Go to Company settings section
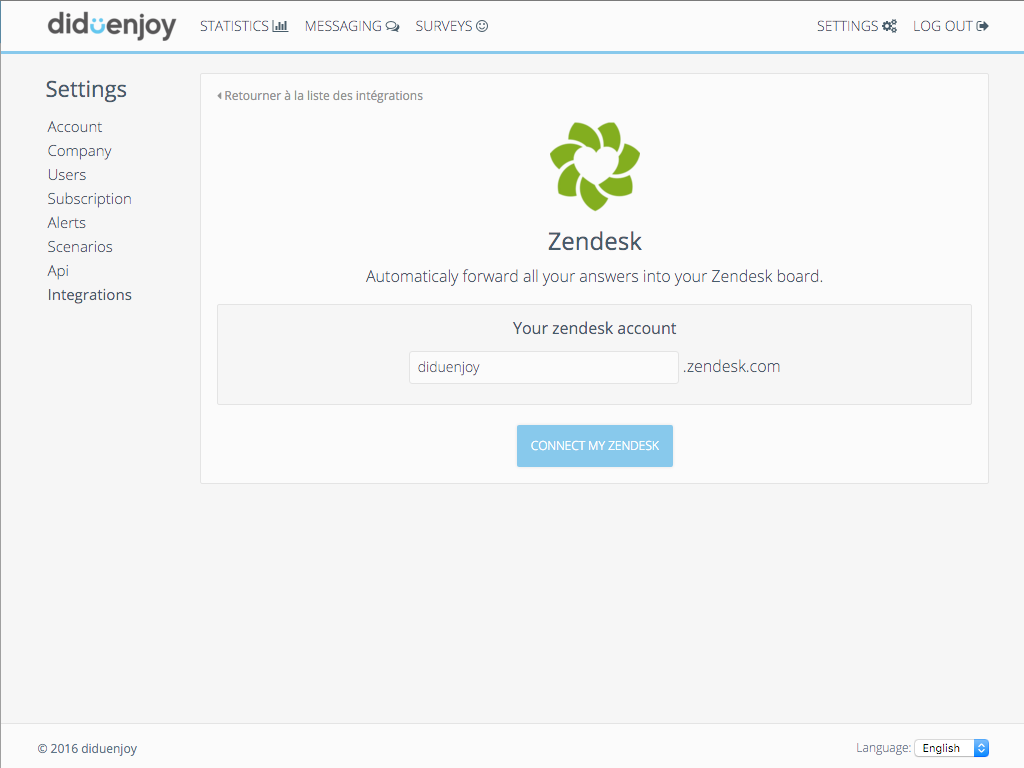The width and height of the screenshot is (1024, 768). [79, 151]
